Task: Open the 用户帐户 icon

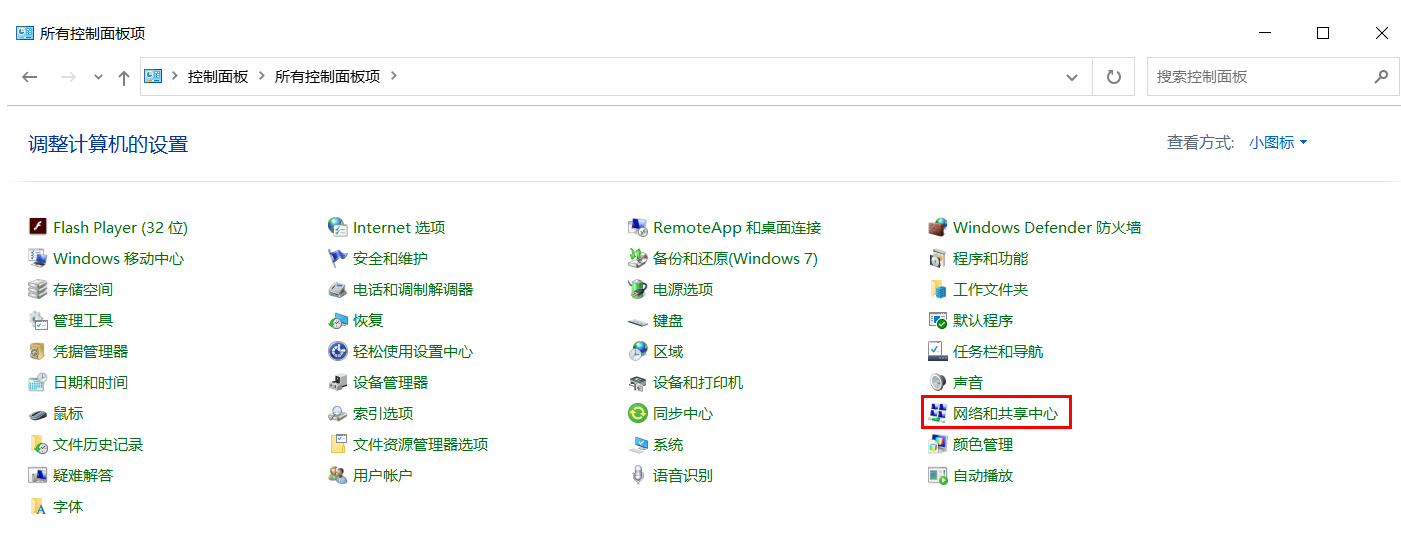Action: click(x=338, y=475)
